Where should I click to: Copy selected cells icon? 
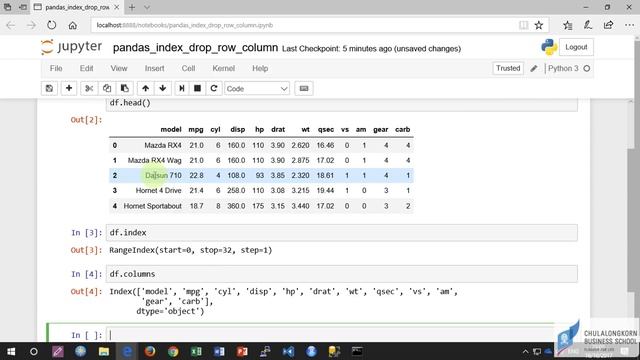107,89
